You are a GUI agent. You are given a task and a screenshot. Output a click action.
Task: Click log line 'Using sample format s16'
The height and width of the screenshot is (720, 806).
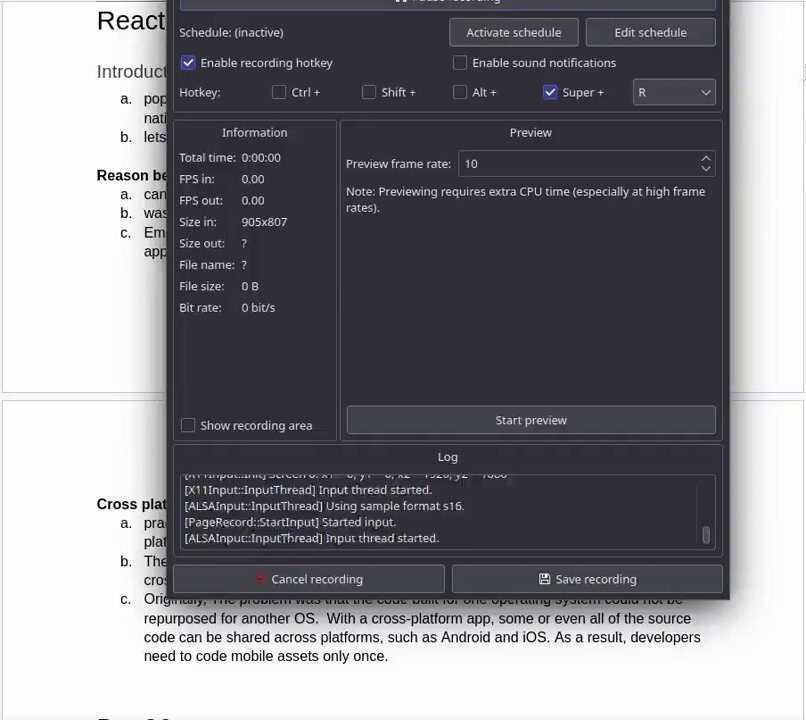(324, 506)
